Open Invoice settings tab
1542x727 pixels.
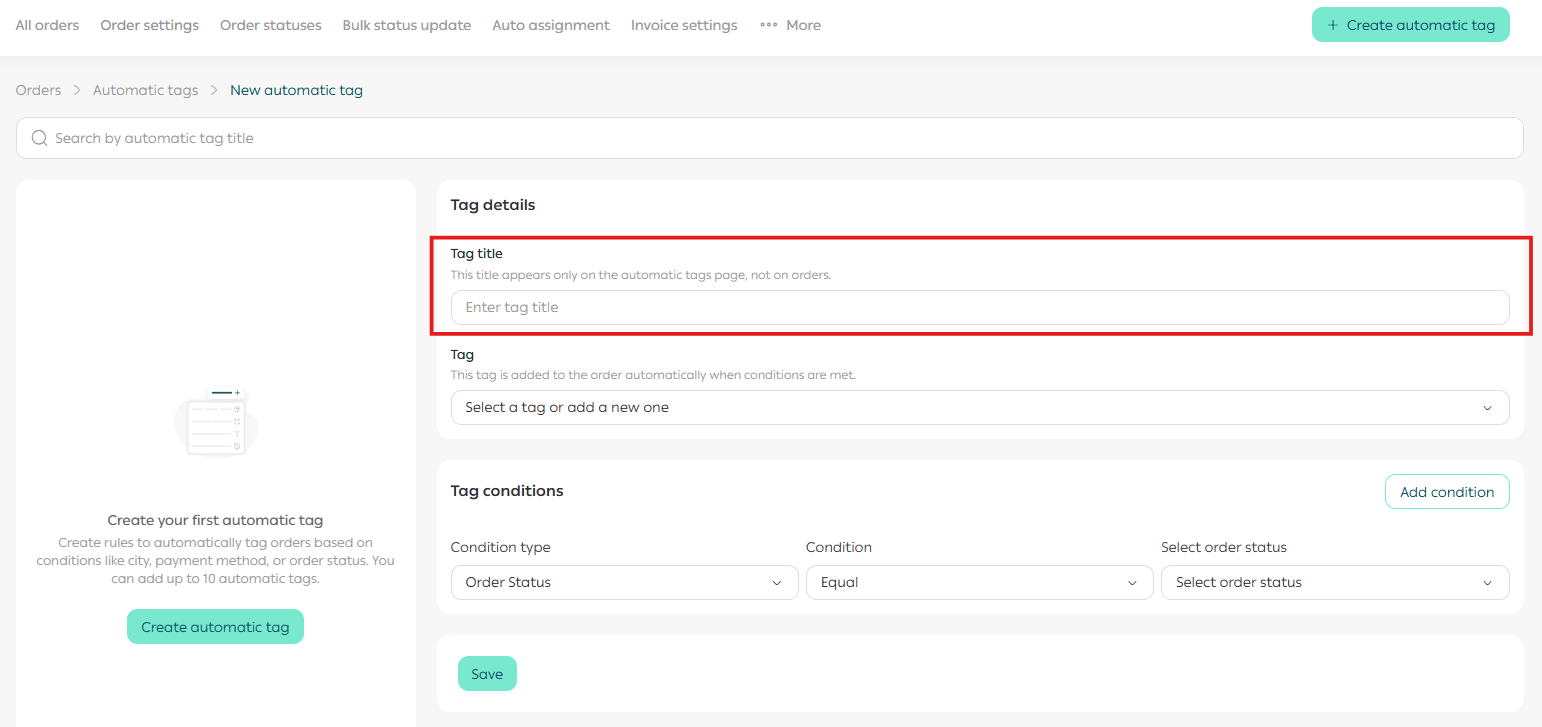point(683,25)
